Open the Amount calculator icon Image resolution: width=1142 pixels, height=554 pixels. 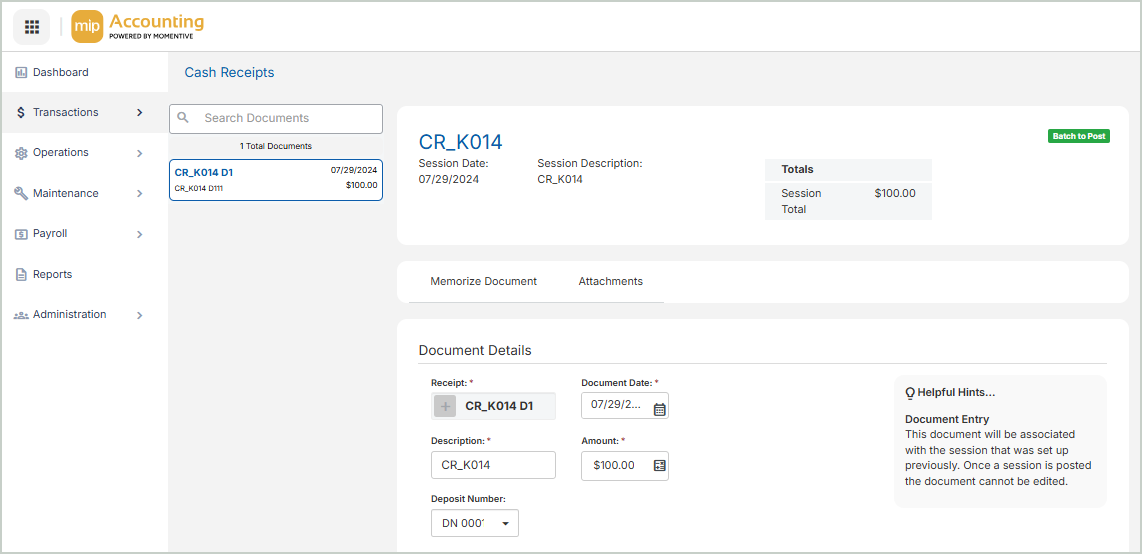[x=659, y=466]
